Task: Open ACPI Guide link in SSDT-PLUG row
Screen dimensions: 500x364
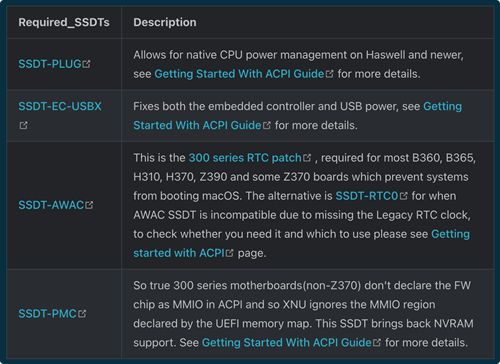Action: coord(239,74)
